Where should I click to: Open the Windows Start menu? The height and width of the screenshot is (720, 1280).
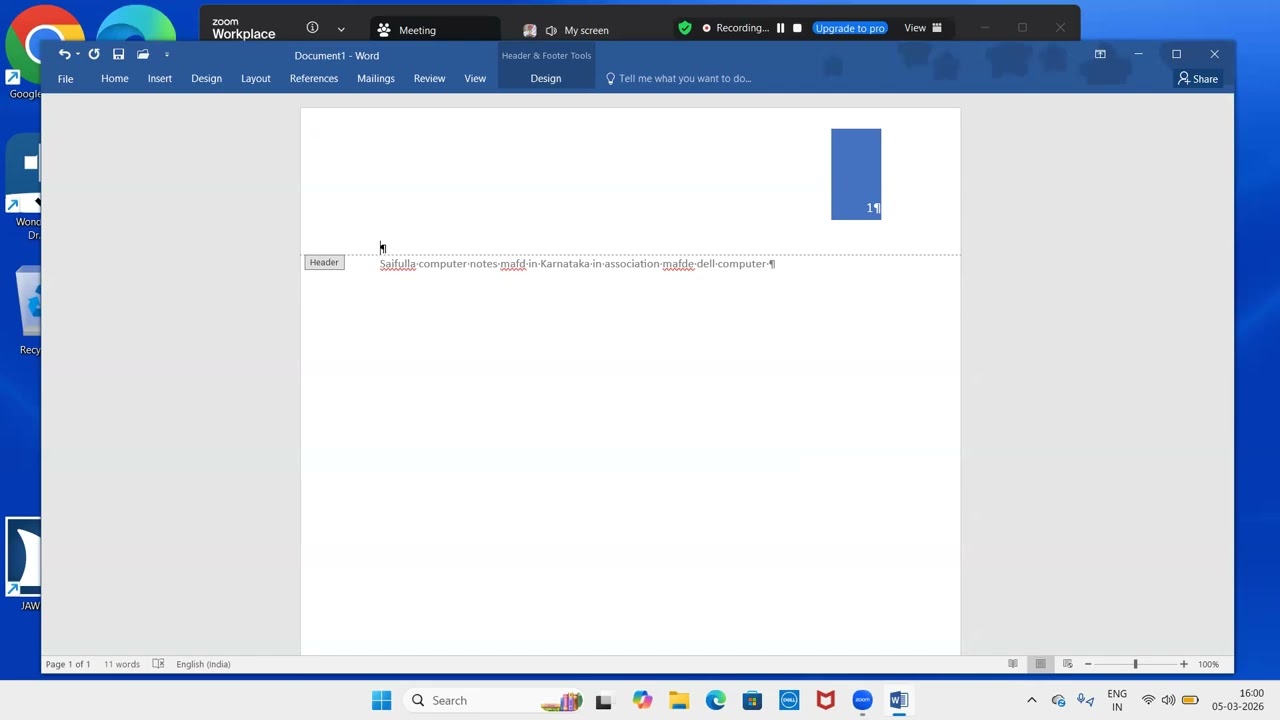(x=382, y=701)
